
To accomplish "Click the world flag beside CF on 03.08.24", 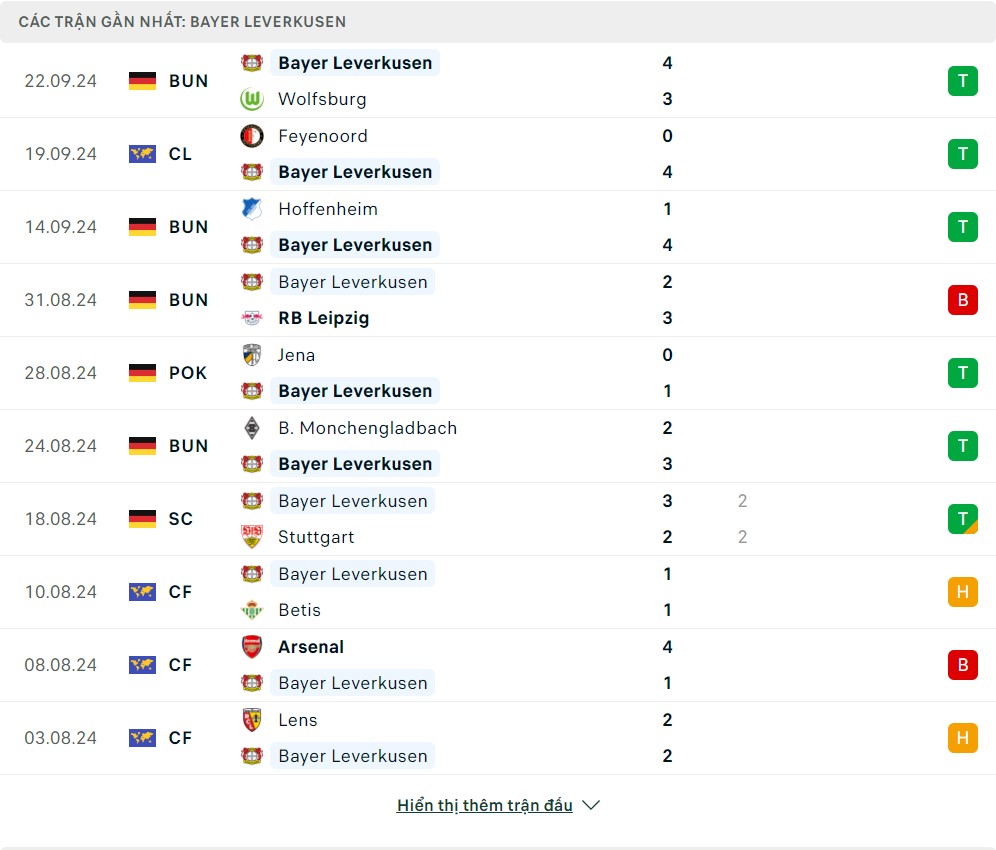I will coord(142,738).
